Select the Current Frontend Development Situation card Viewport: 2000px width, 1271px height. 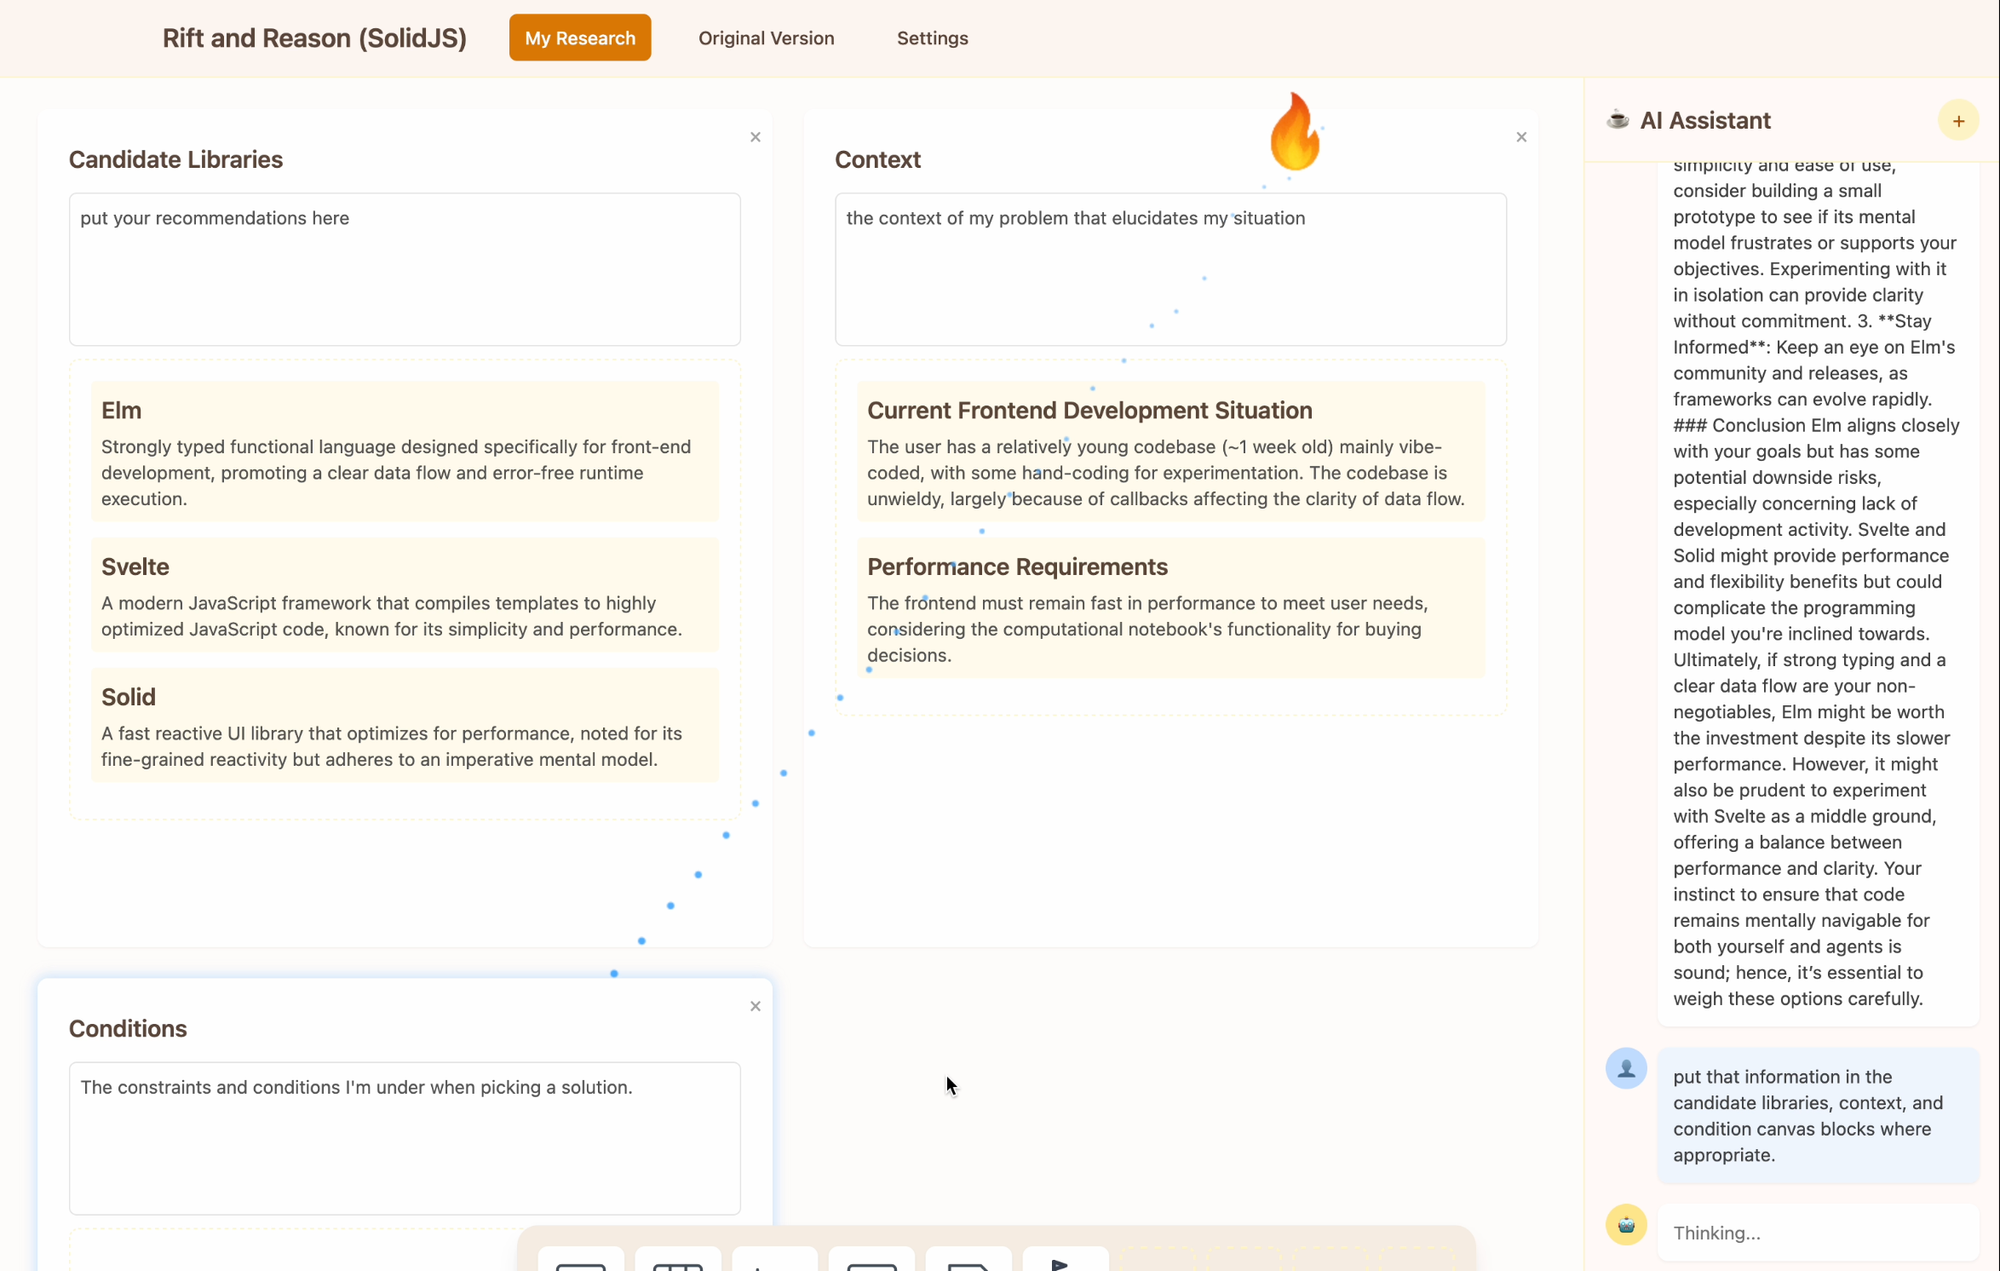click(x=1171, y=451)
